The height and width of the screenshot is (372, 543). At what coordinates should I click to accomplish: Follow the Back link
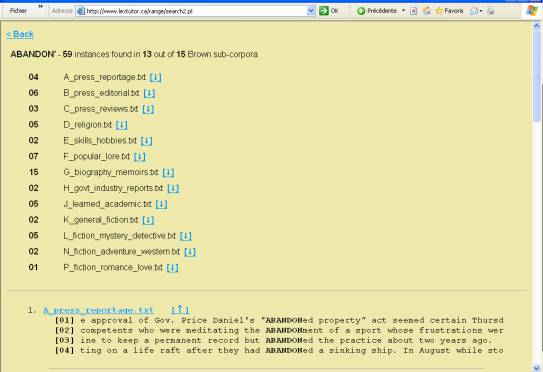pos(20,34)
